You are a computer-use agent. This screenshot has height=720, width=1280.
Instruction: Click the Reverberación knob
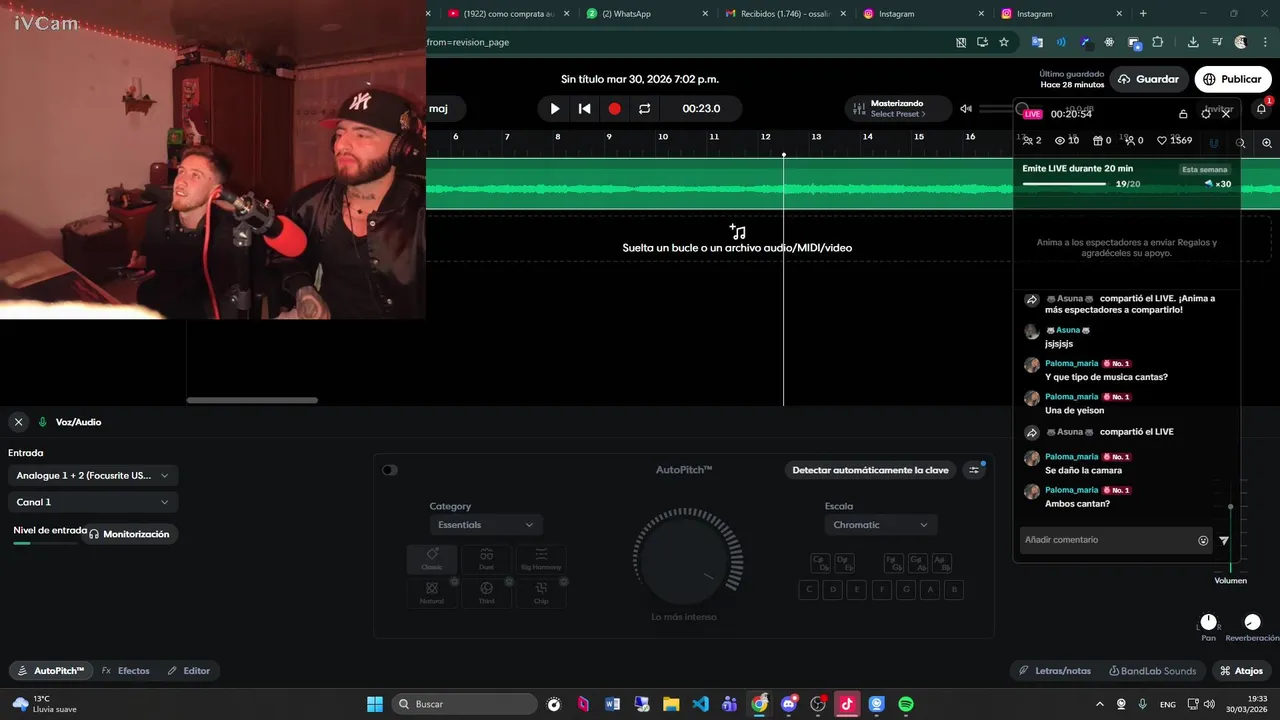click(1252, 622)
